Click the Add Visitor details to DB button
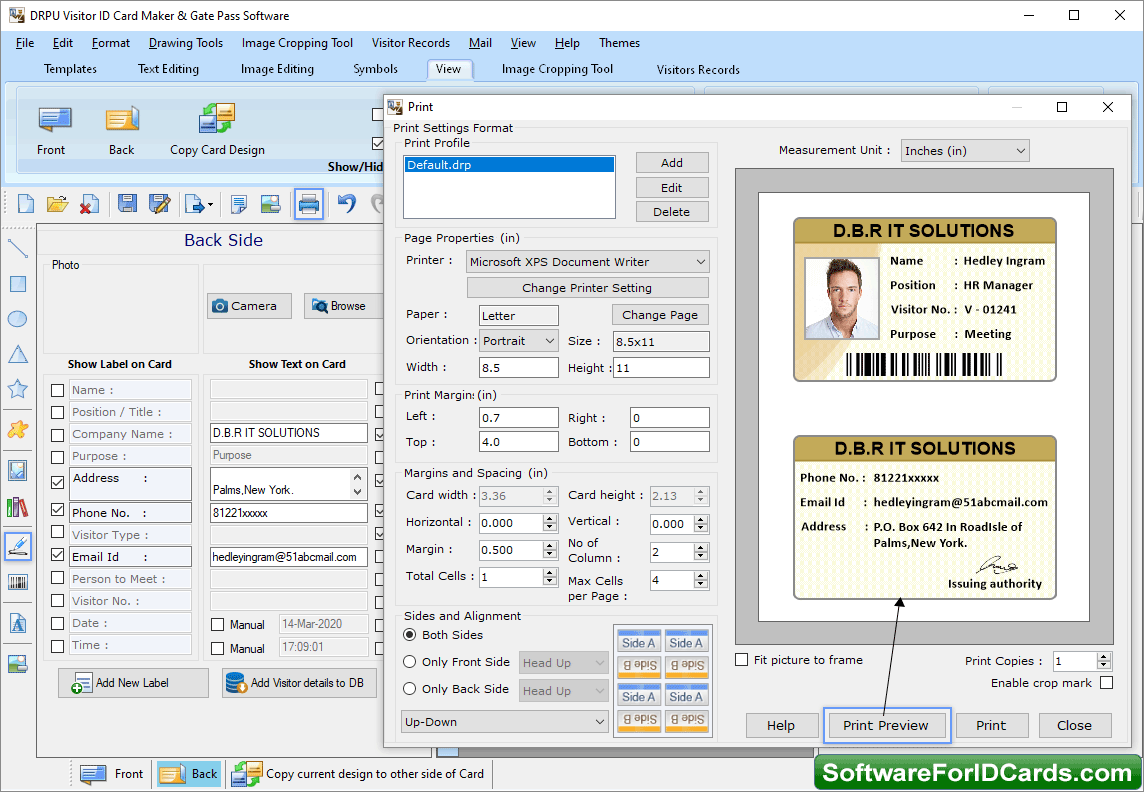Viewport: 1144px width, 792px height. (299, 683)
